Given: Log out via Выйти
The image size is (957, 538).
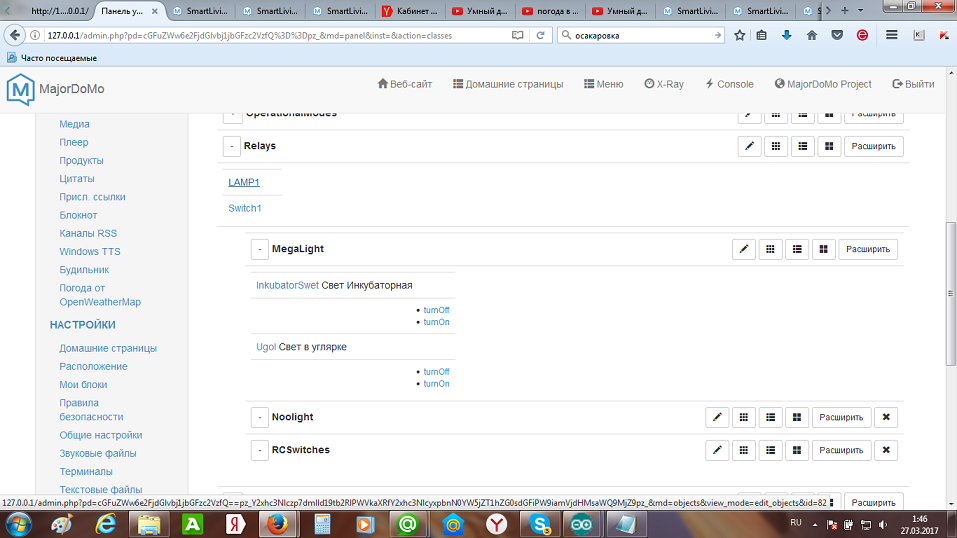Looking at the screenshot, I should (x=913, y=84).
